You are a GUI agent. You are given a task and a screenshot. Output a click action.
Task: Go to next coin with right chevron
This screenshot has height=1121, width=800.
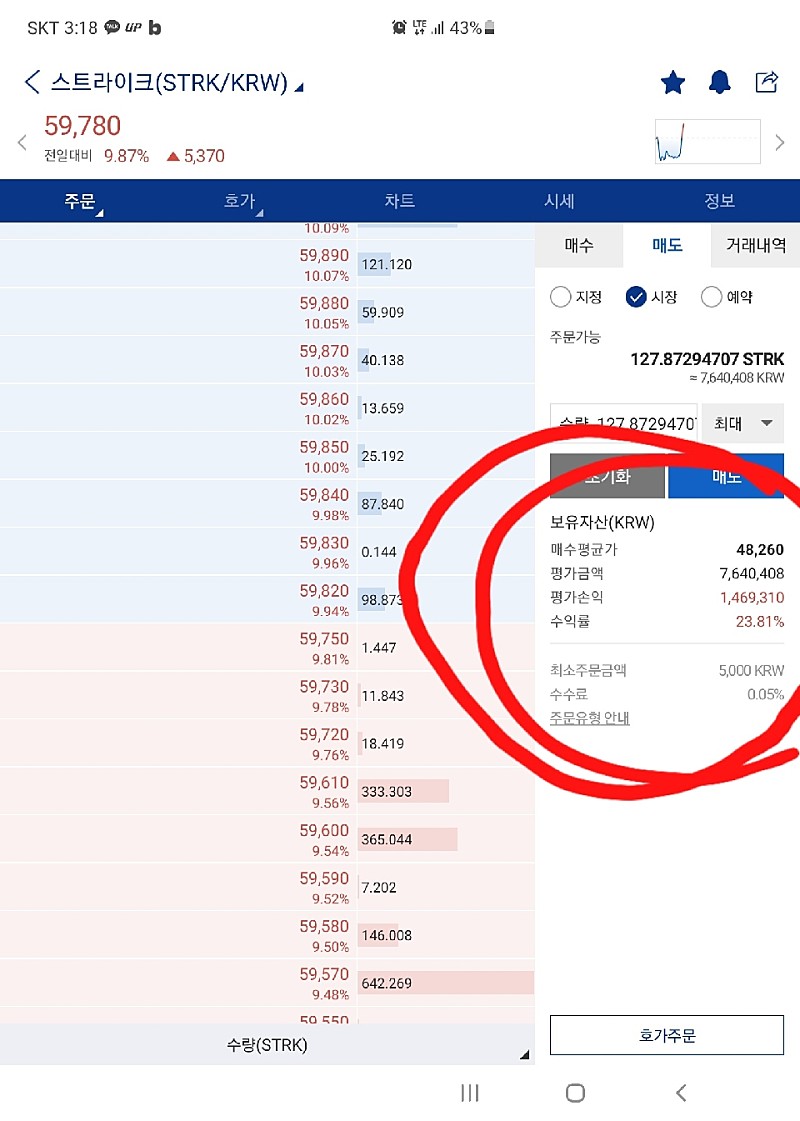coord(780,142)
